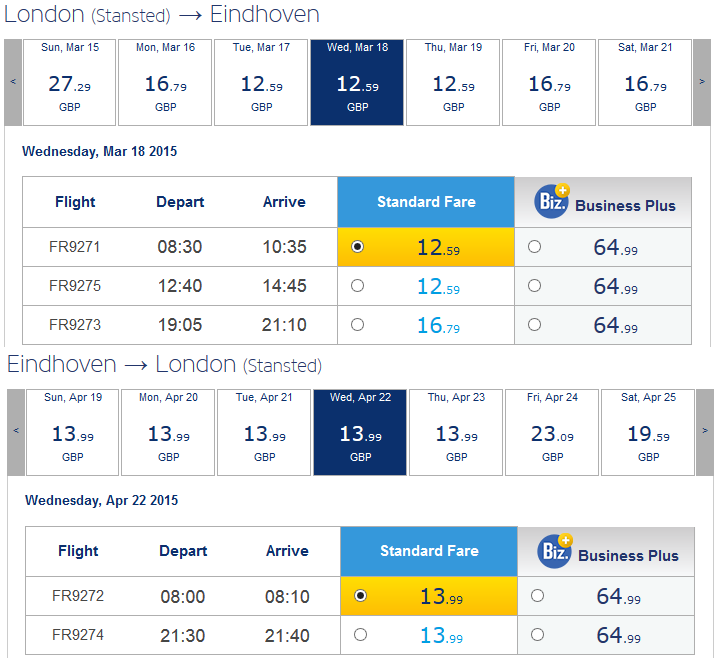Select the Sat, Mar 21 date tab

pyautogui.click(x=645, y=82)
